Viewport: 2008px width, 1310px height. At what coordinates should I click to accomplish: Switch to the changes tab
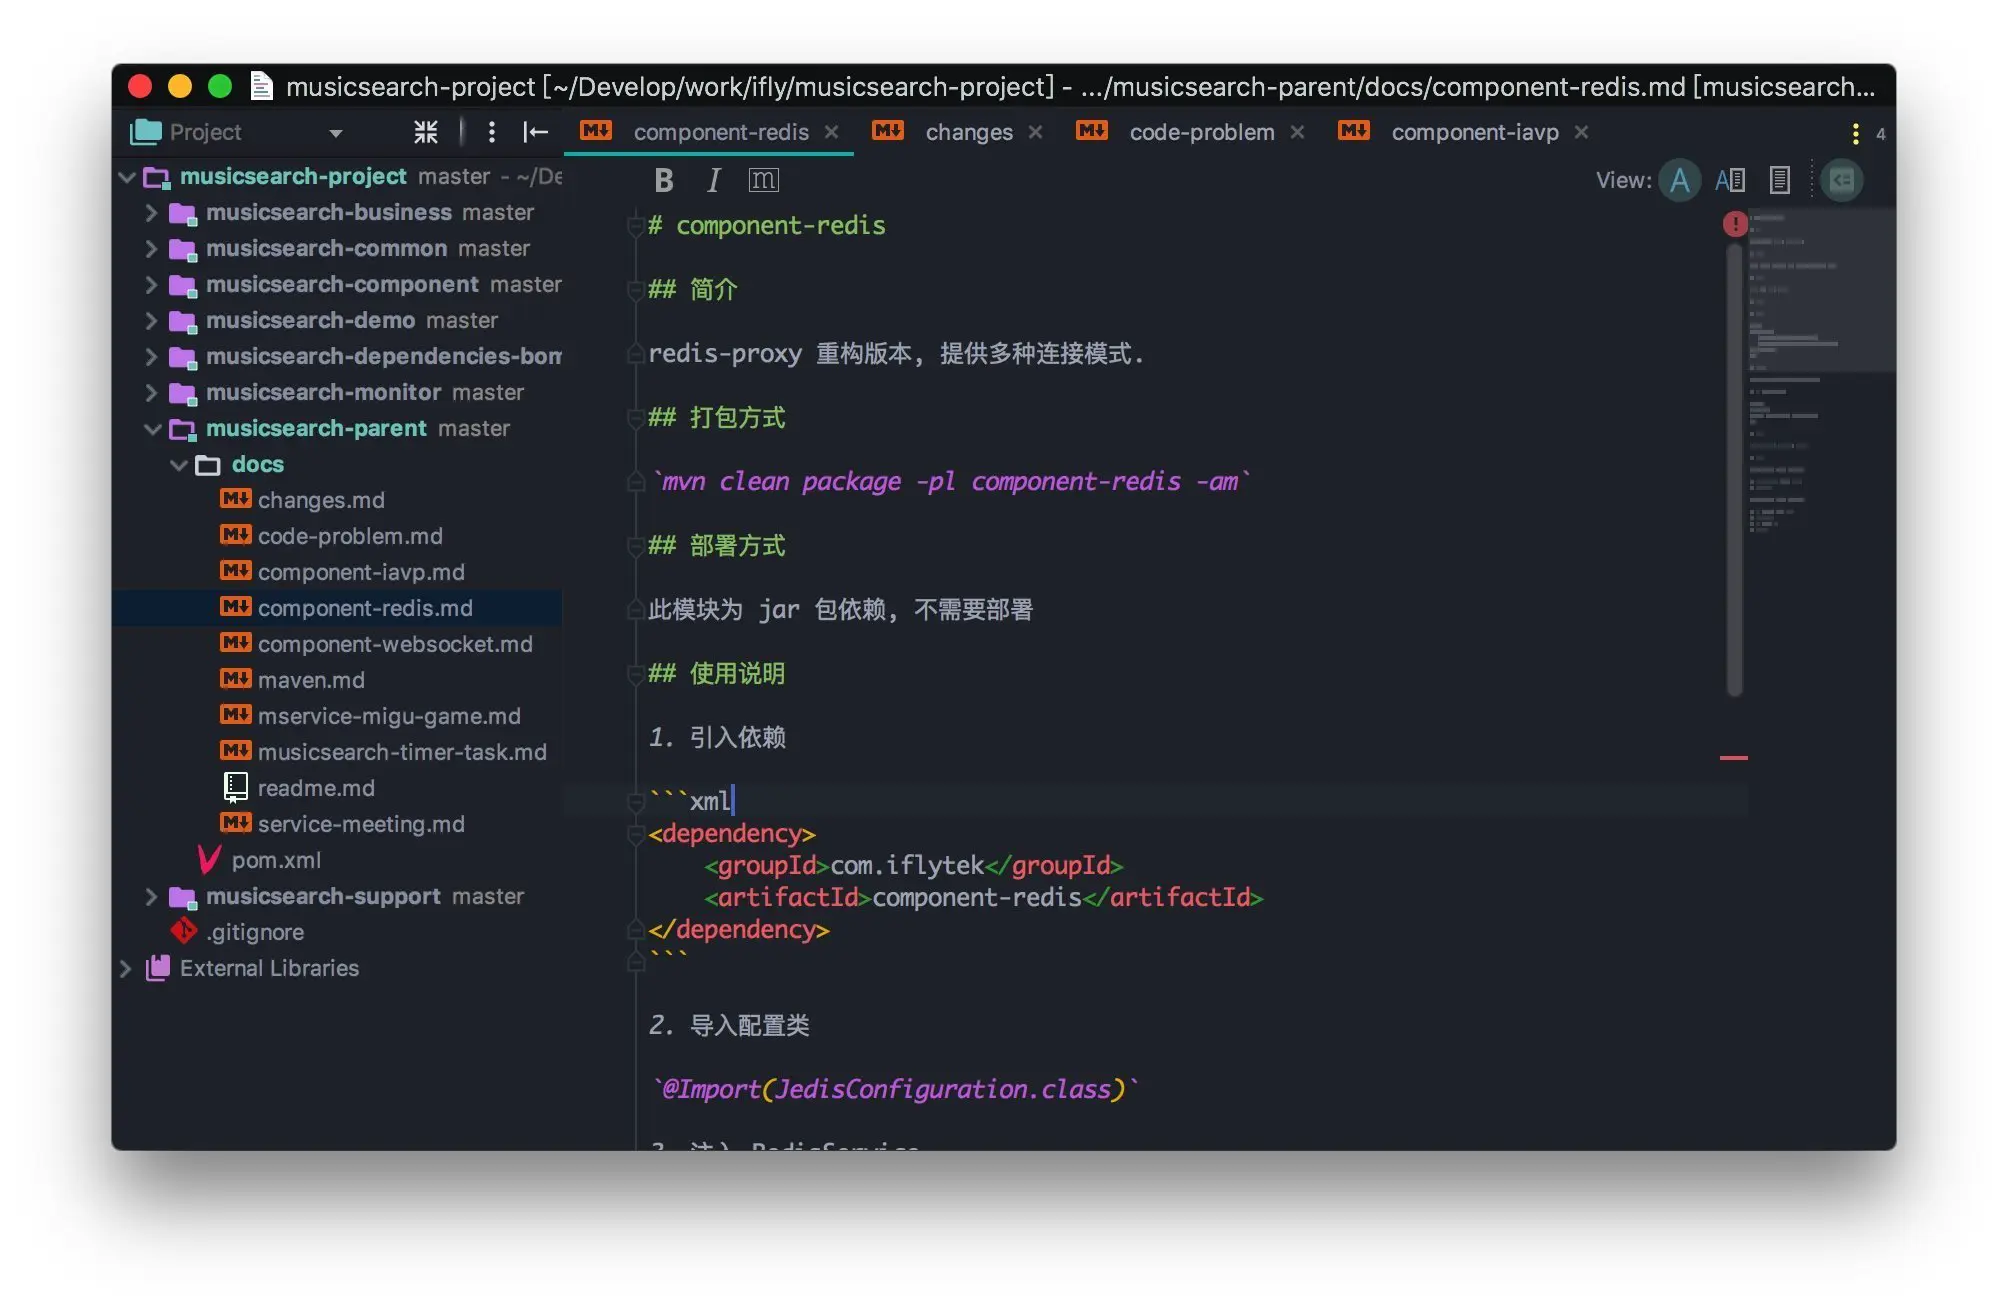968,131
